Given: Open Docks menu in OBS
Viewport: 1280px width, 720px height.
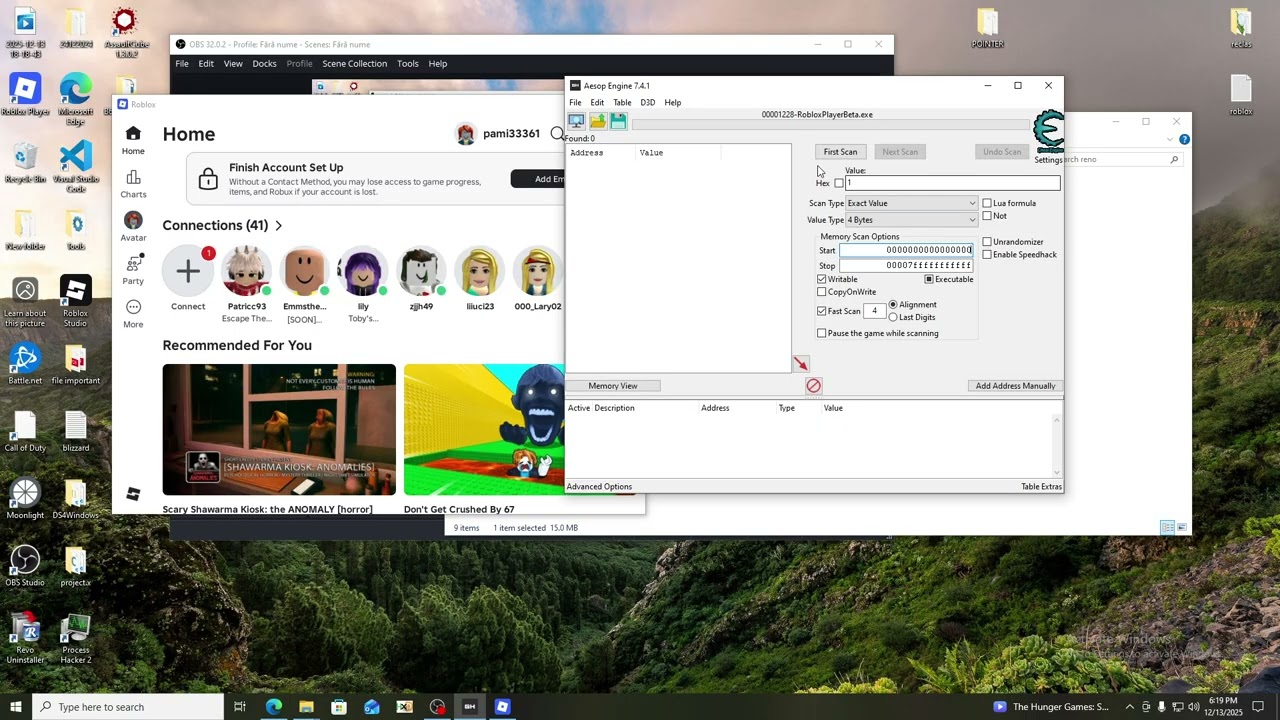Looking at the screenshot, I should click(264, 63).
